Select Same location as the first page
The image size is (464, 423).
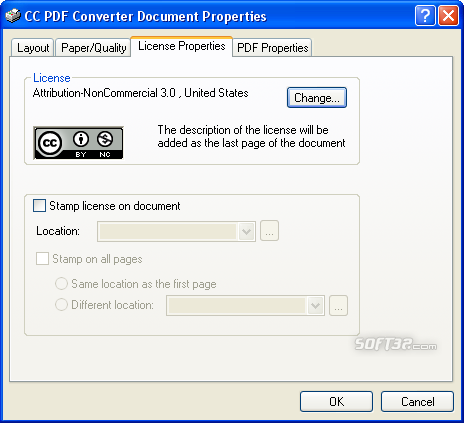tap(61, 284)
